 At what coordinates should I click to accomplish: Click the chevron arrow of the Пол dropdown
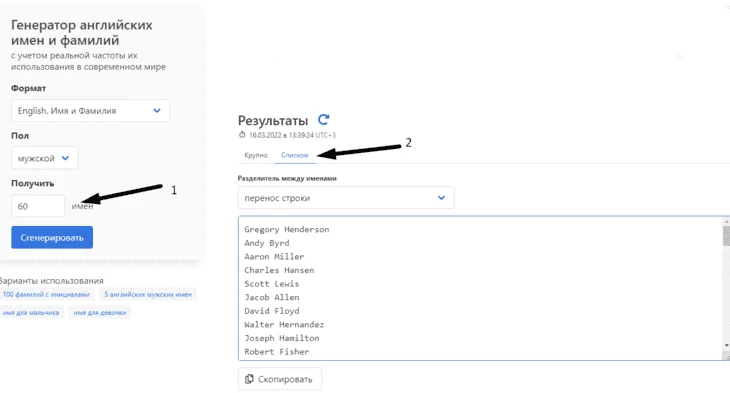pos(66,158)
